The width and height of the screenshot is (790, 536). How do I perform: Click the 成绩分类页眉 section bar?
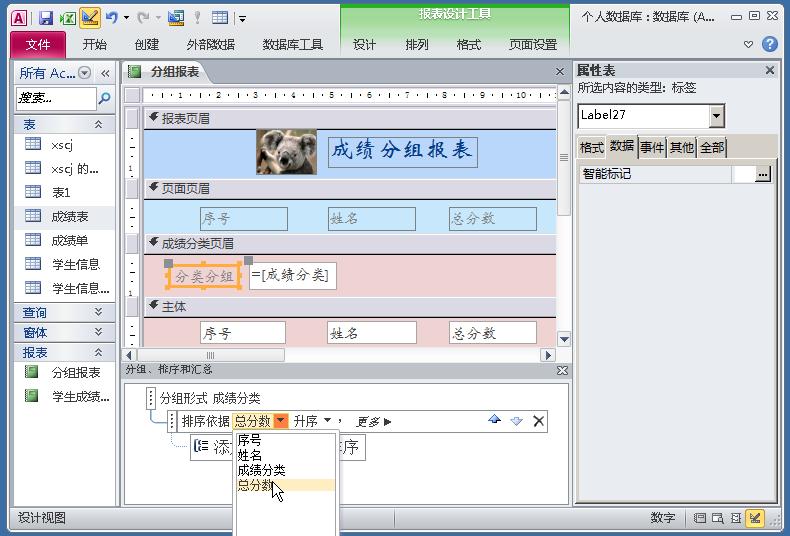pos(350,244)
